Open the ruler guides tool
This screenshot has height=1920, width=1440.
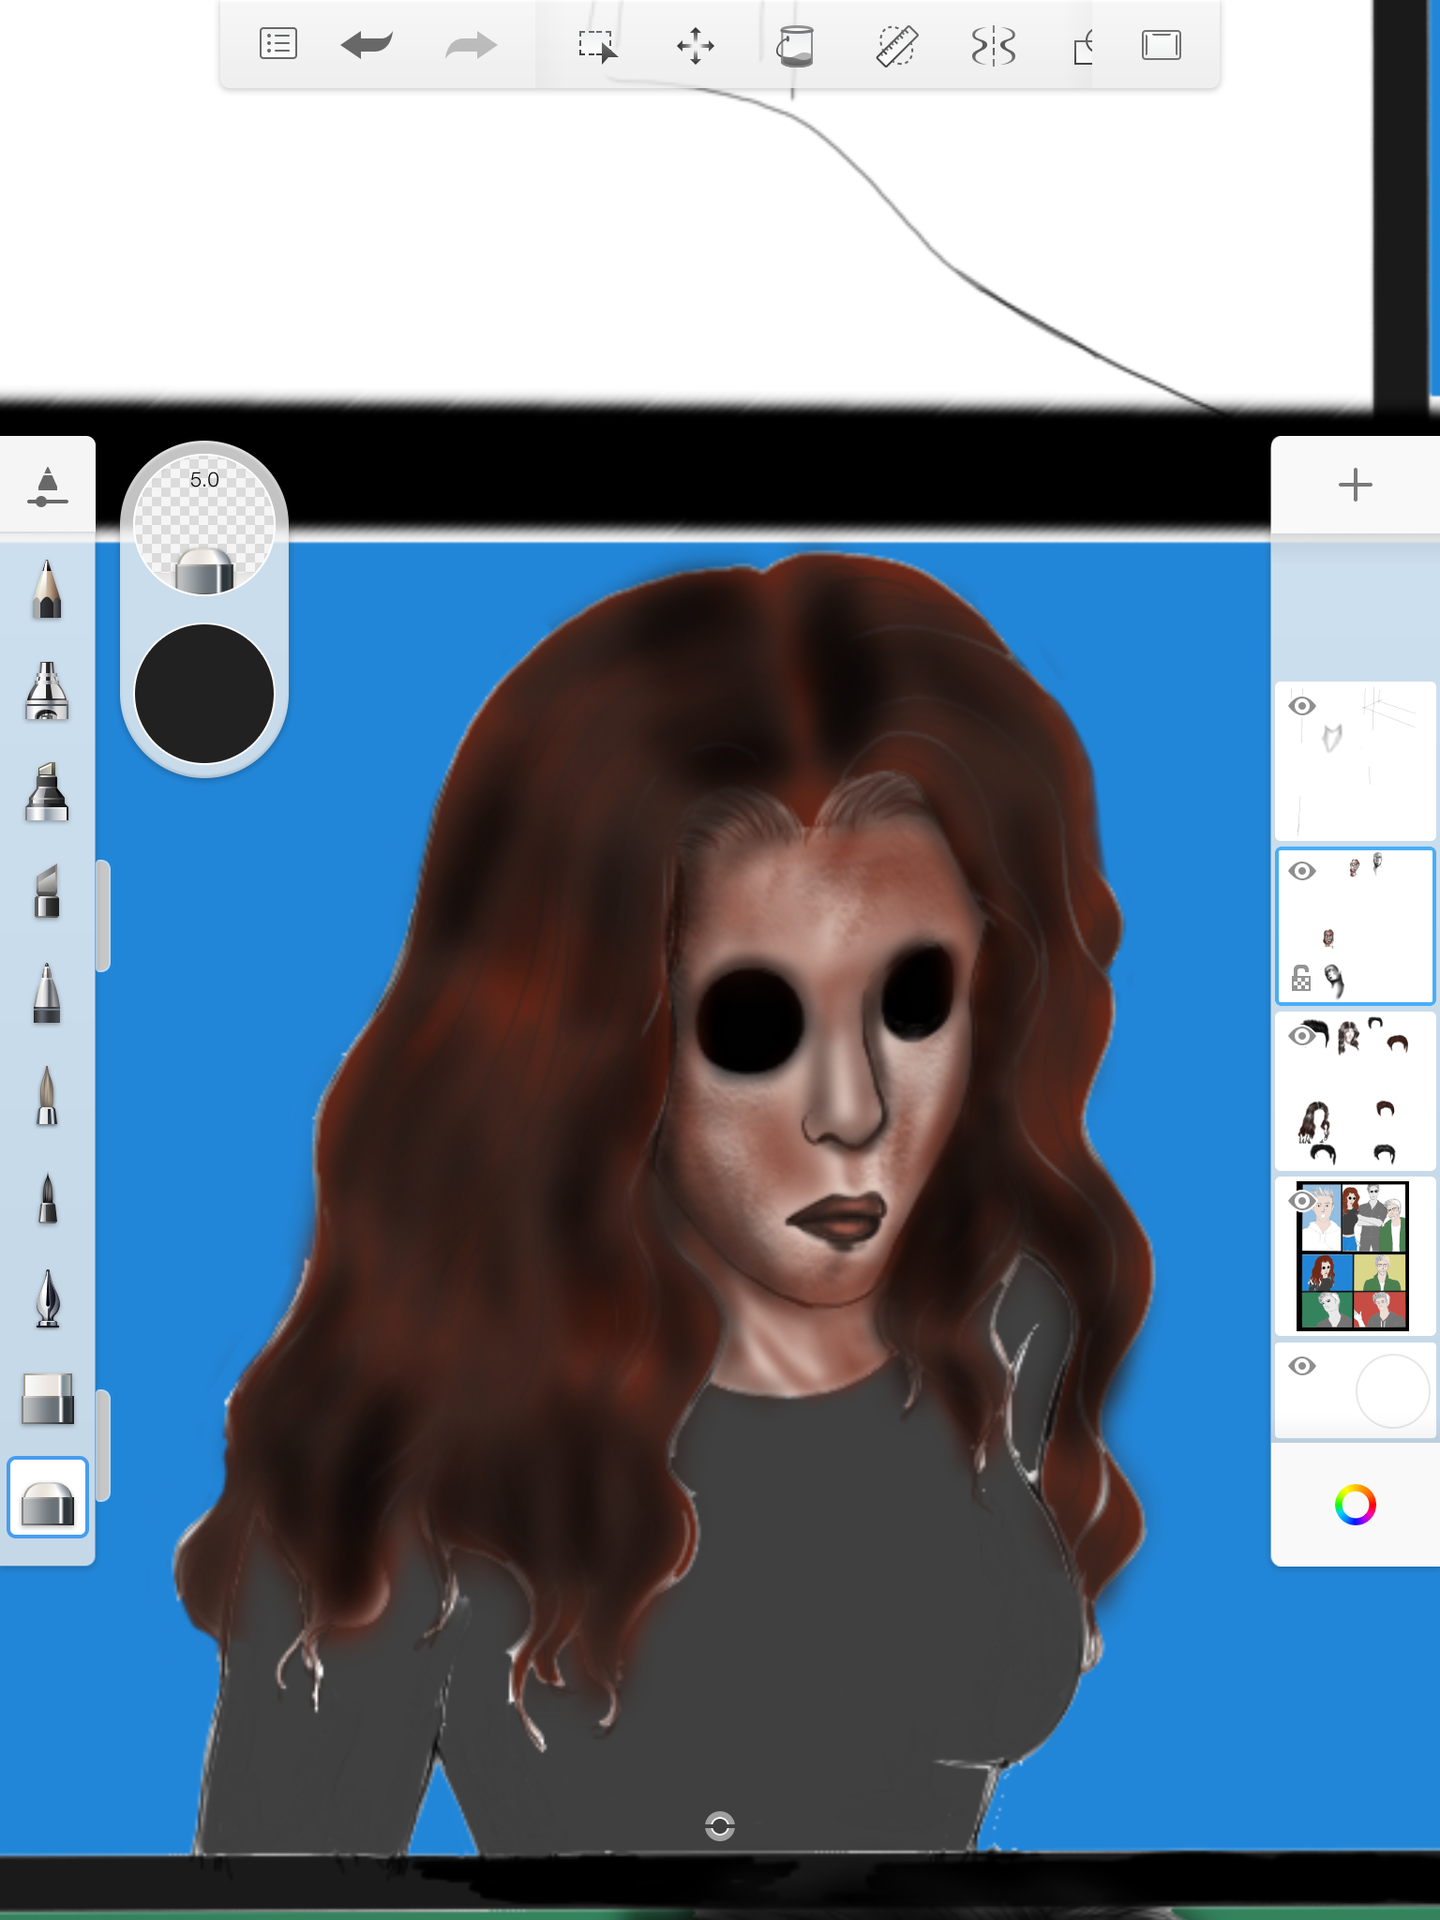pos(897,46)
